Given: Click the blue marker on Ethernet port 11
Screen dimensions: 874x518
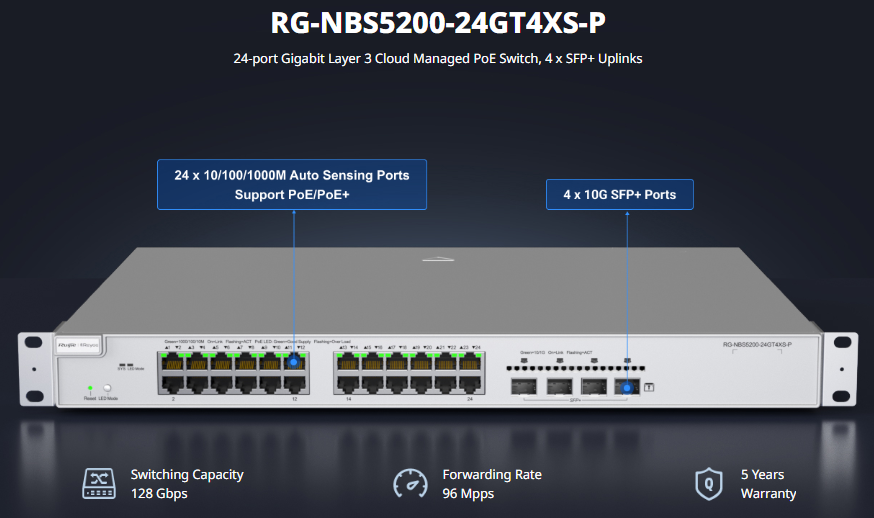Looking at the screenshot, I should pos(294,362).
